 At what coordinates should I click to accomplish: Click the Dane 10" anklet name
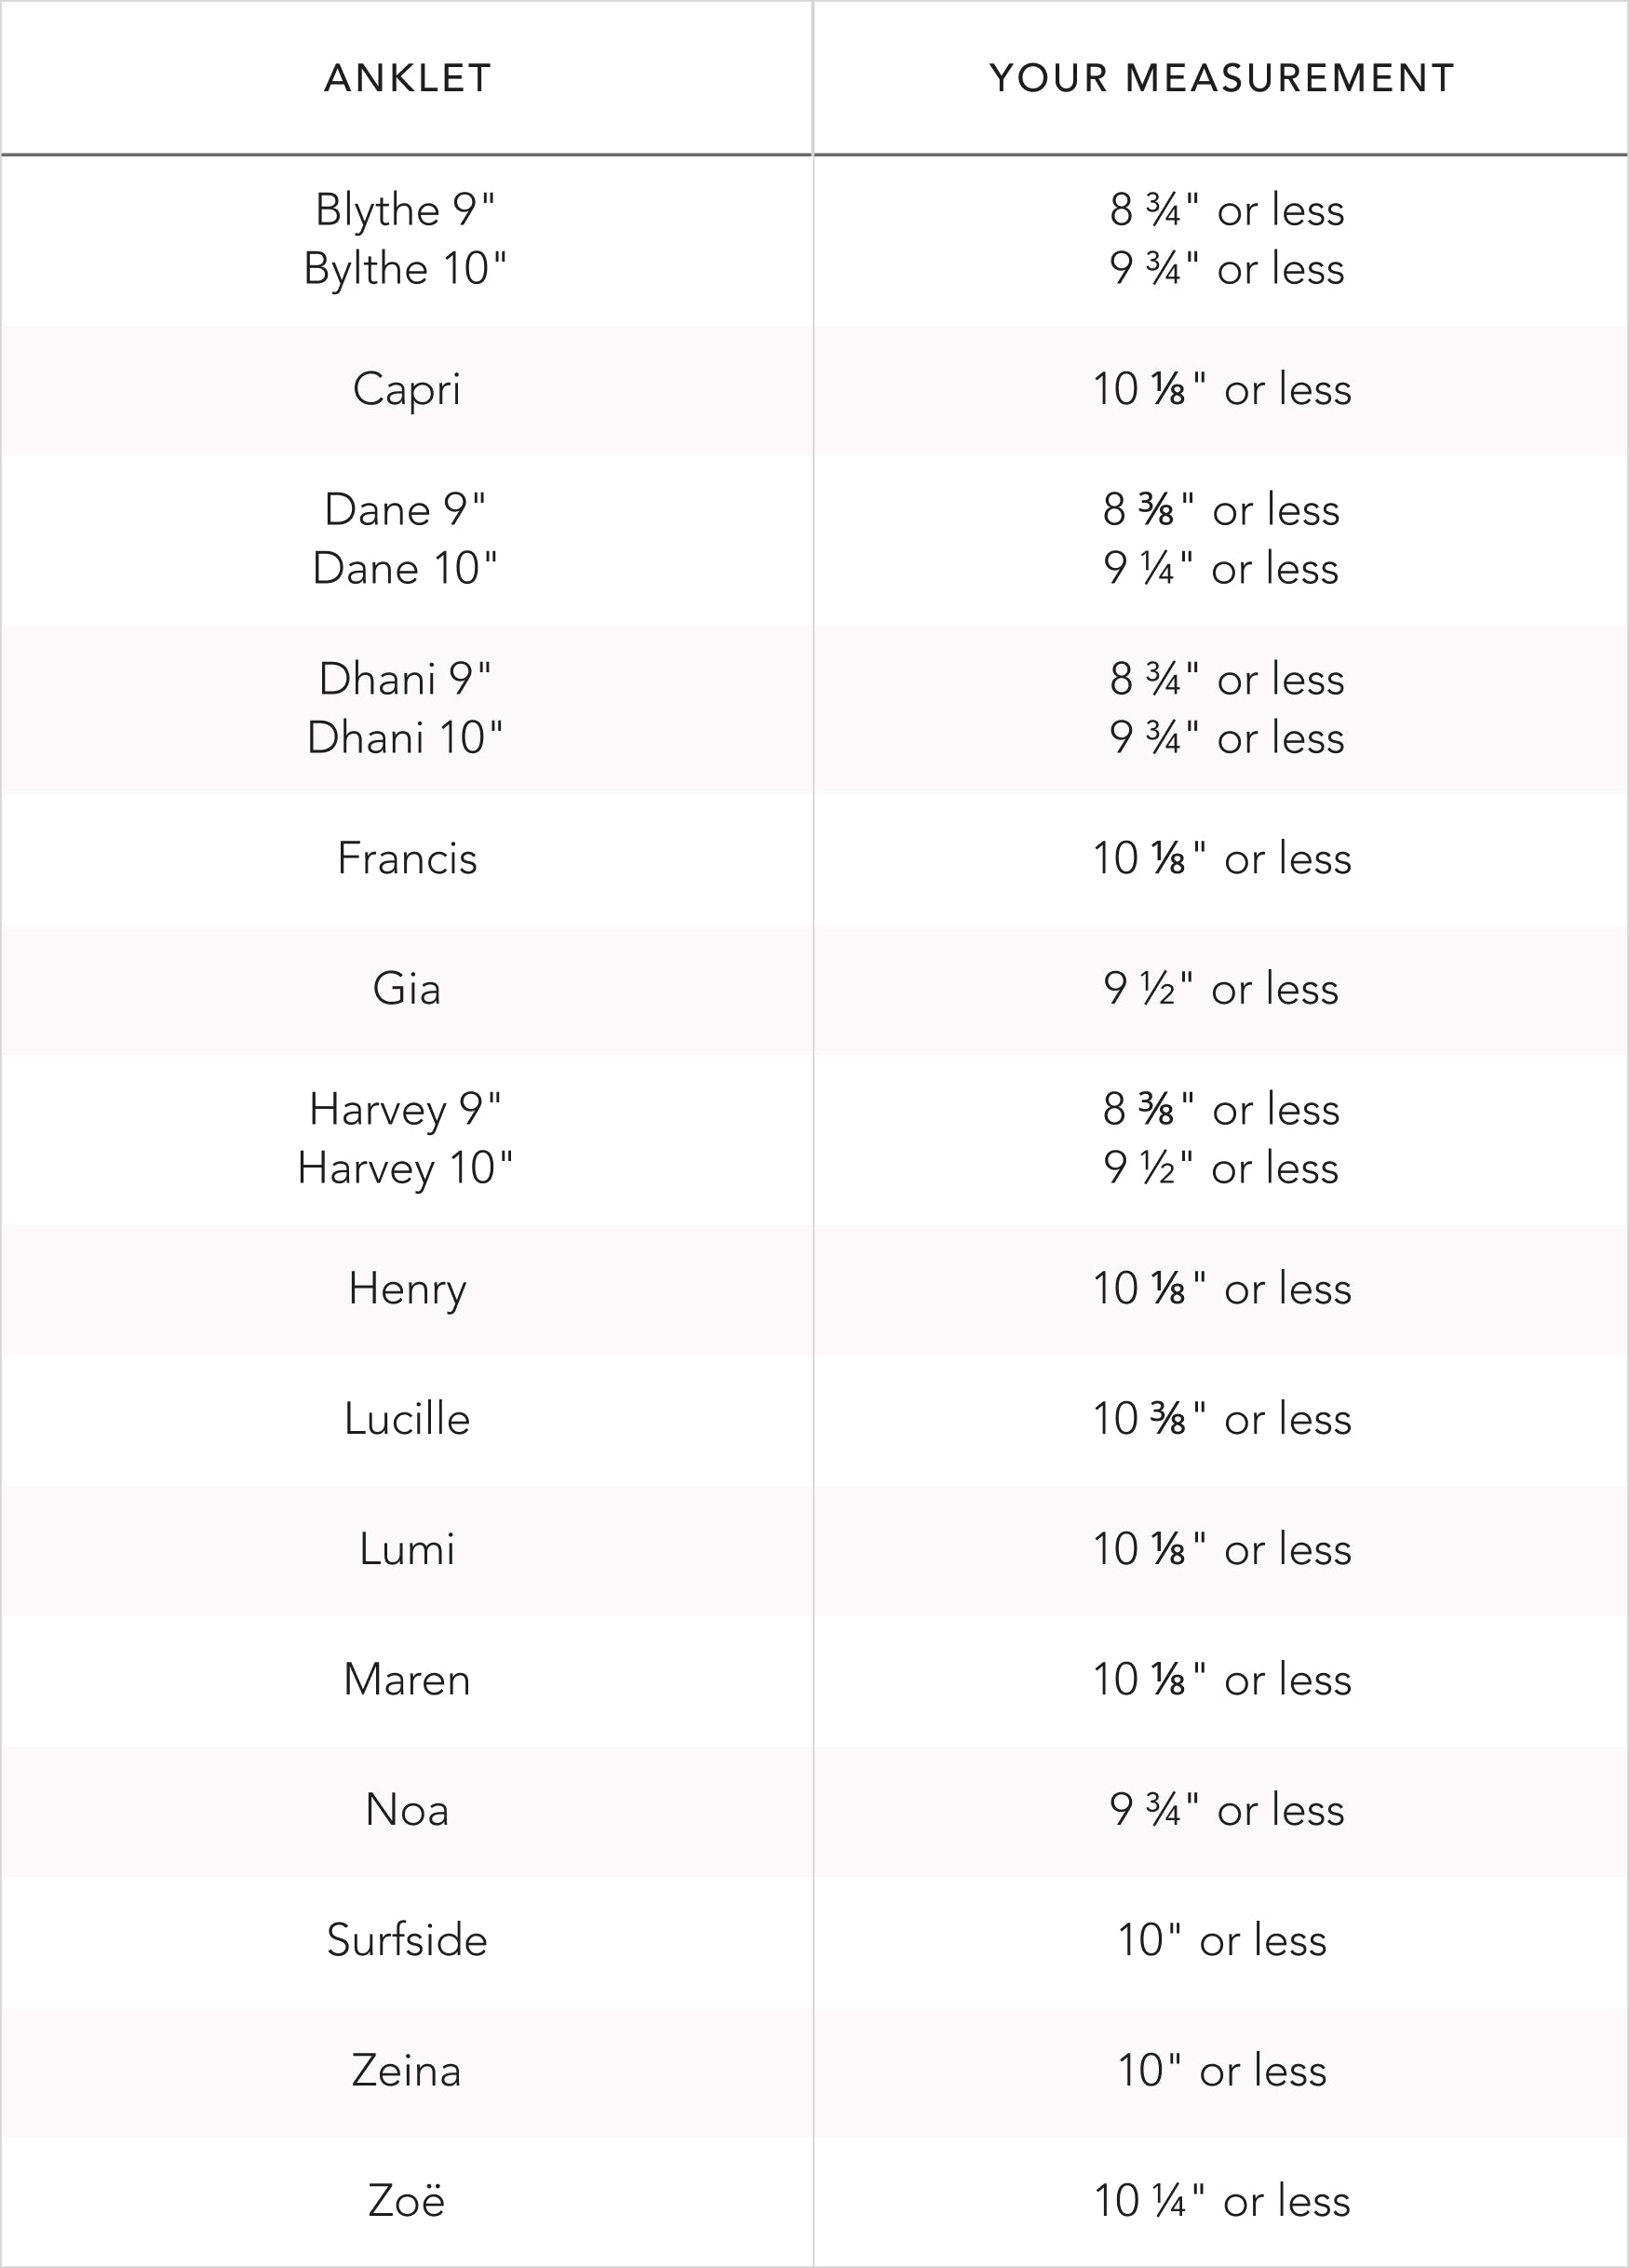coord(405,568)
